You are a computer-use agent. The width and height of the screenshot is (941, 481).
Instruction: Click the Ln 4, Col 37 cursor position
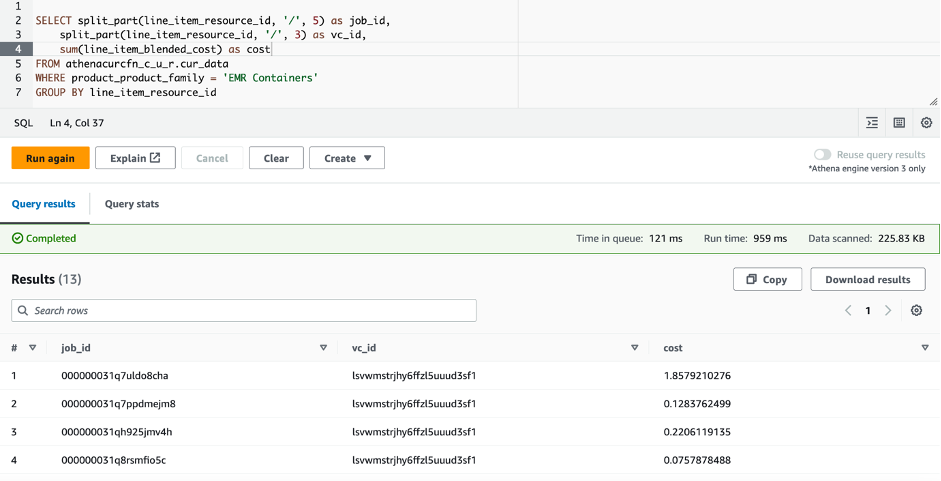point(77,123)
